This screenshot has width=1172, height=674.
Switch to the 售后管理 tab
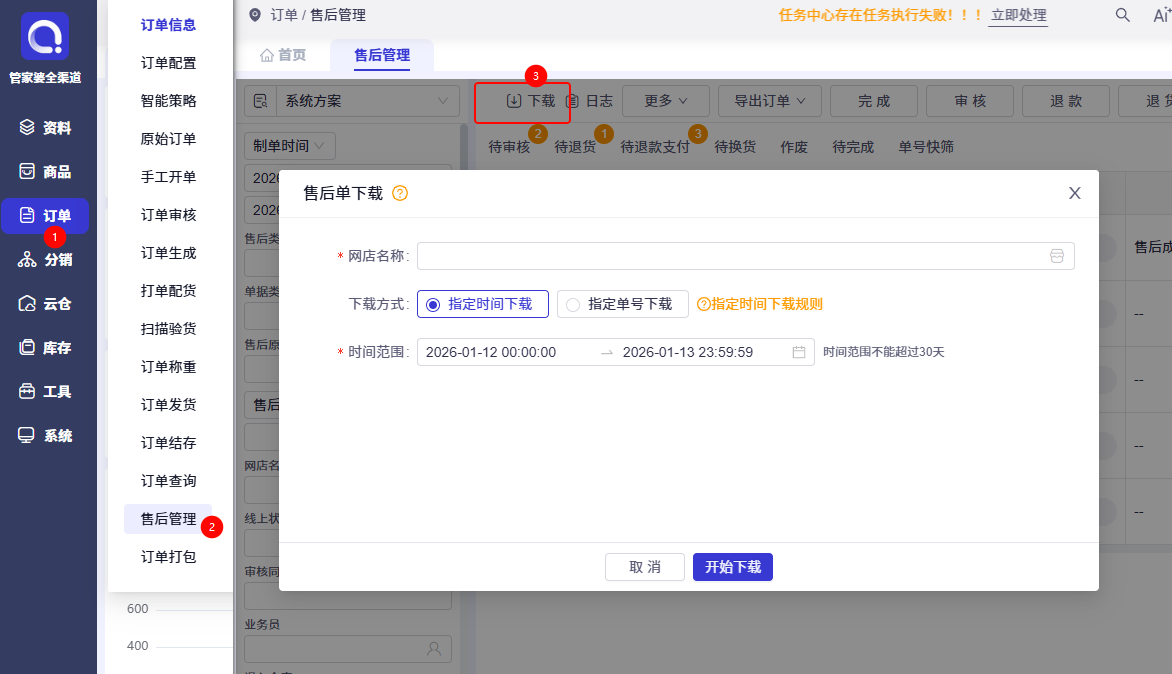382,55
